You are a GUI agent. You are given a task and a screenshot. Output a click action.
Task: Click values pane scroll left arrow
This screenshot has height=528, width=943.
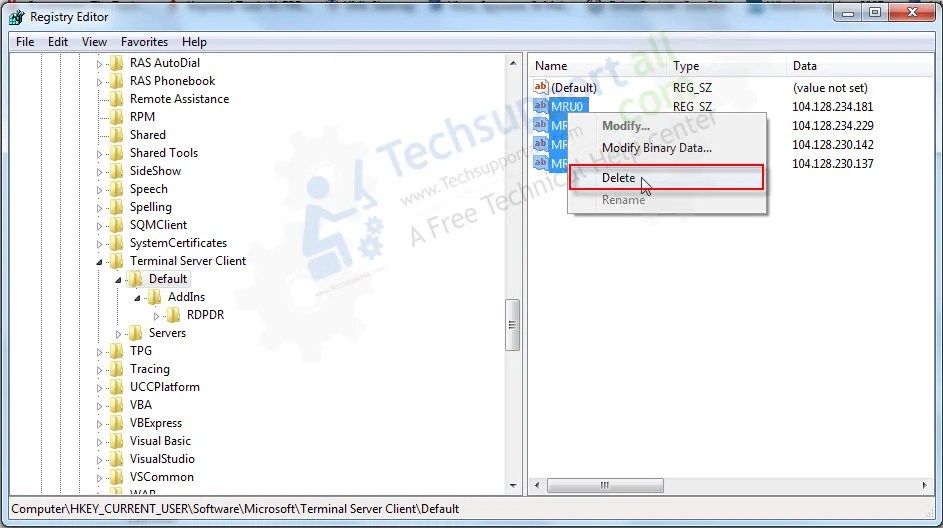click(537, 485)
